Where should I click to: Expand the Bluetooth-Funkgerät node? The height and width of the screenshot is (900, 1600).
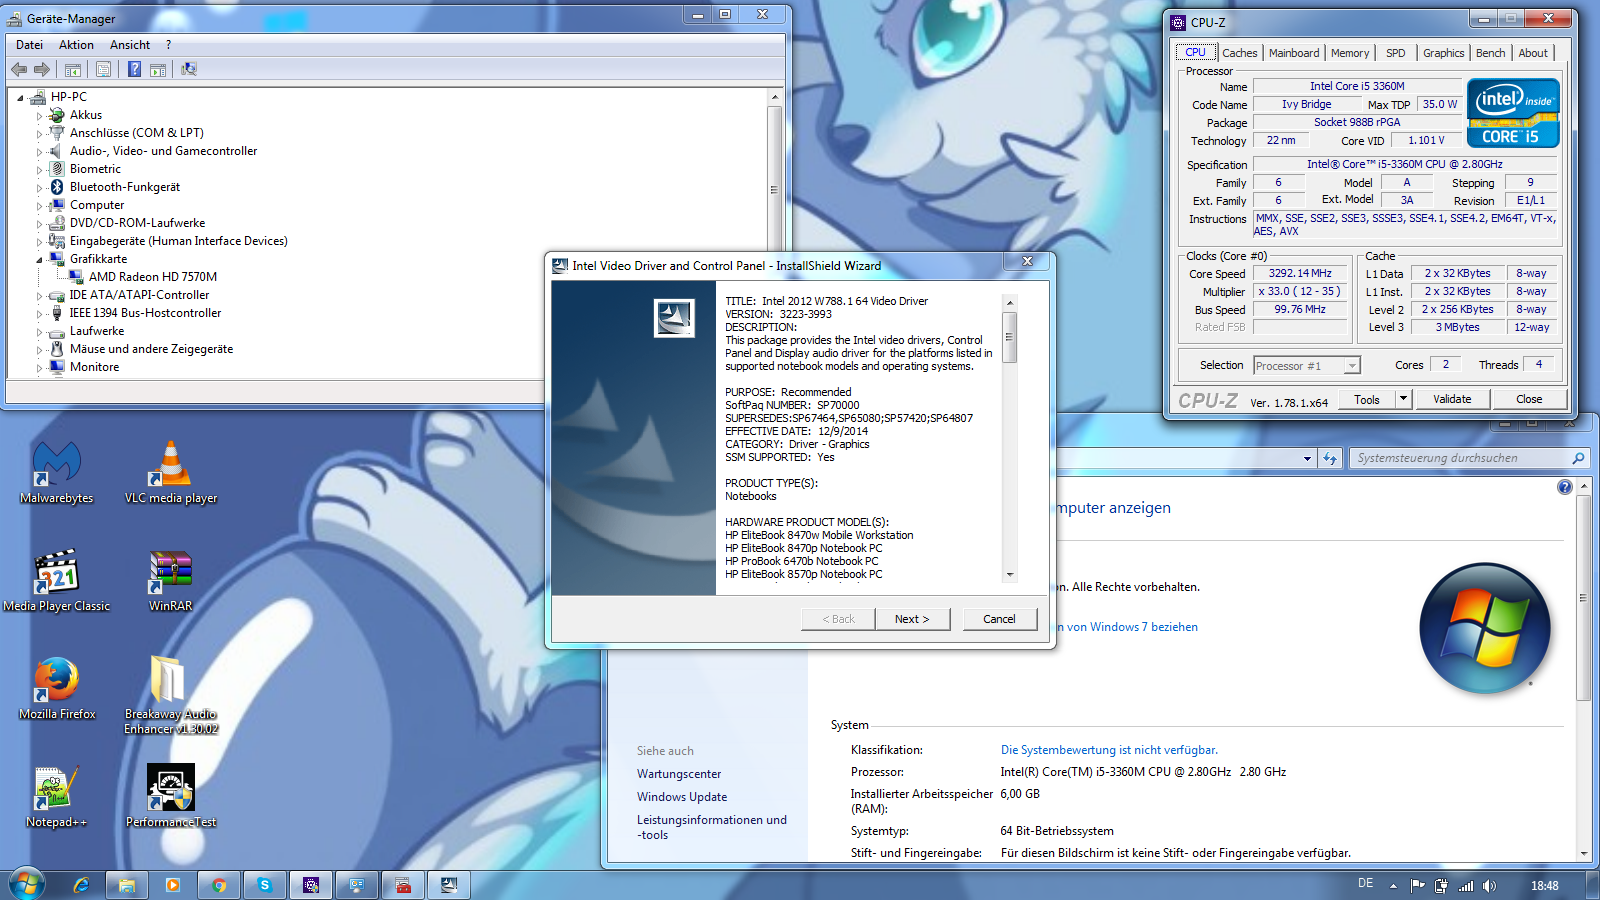(x=39, y=188)
